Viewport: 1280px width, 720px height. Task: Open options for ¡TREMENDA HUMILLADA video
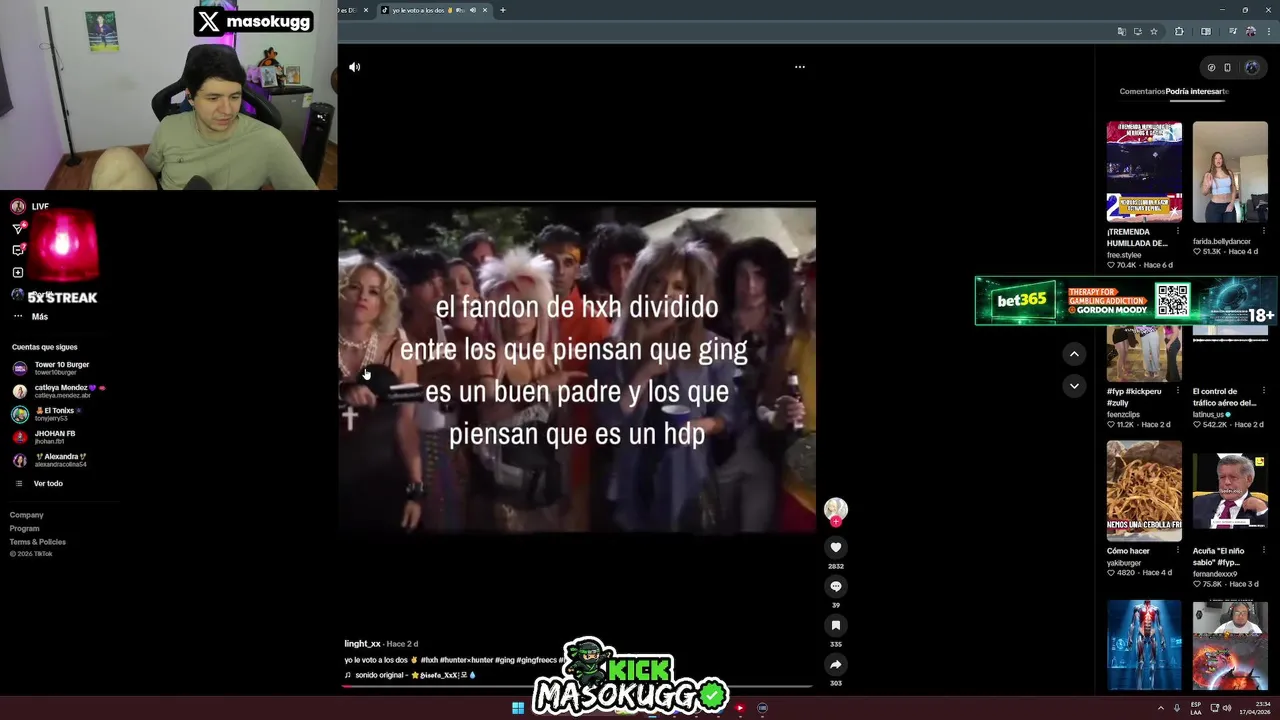pos(1178,231)
